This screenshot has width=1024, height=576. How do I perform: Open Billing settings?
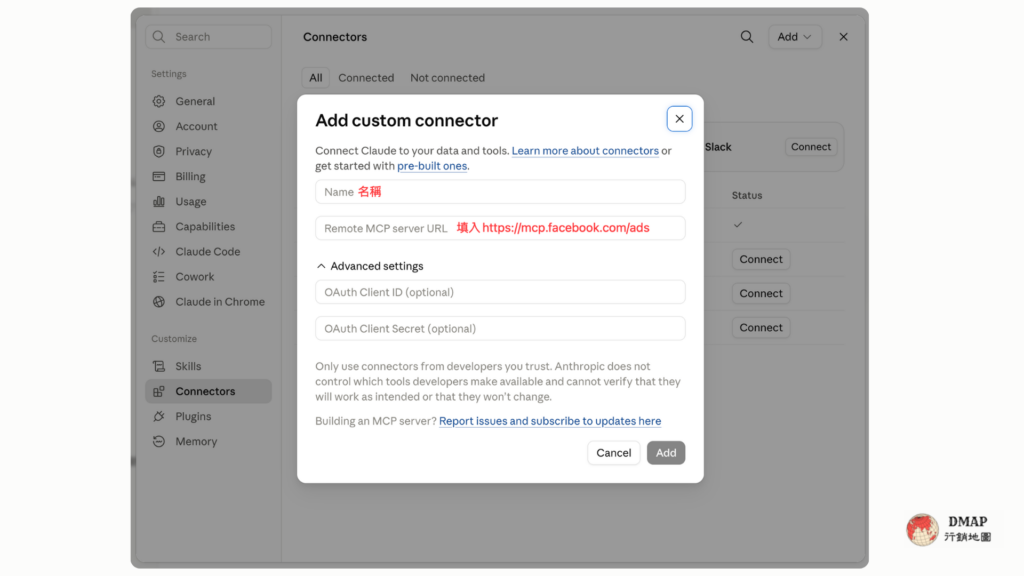point(208,176)
